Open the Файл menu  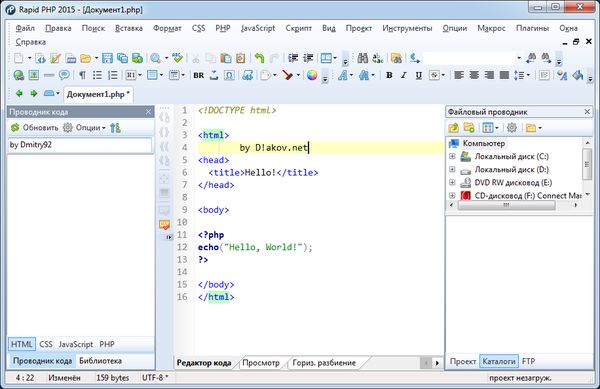pos(25,28)
